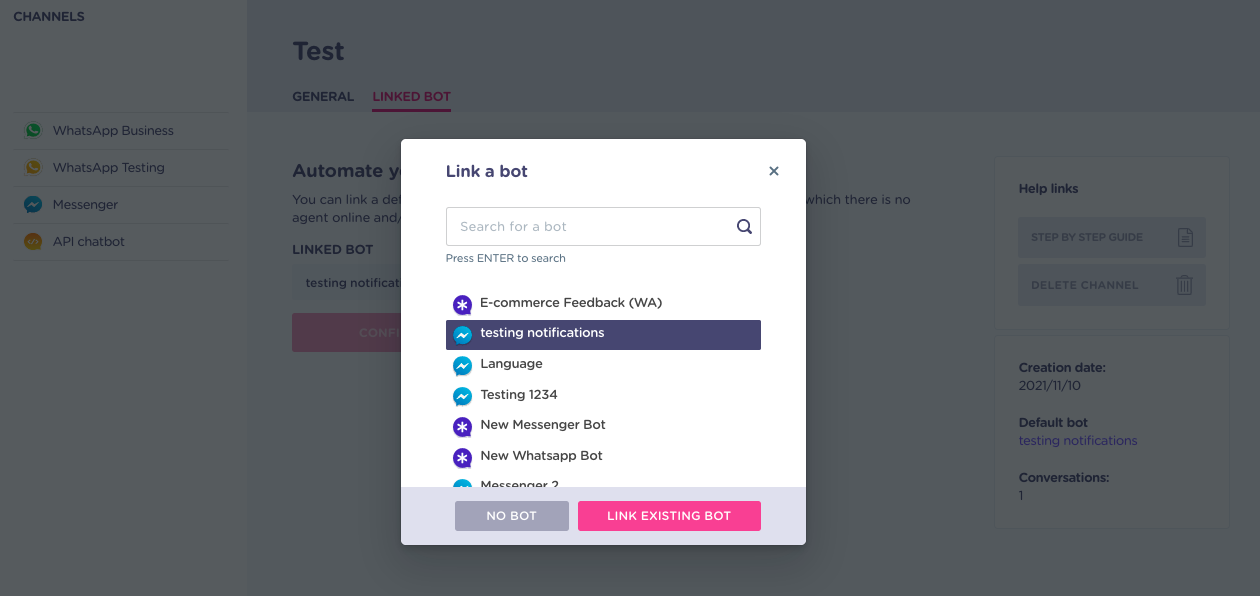Open the LINKED BOT tab

point(411,97)
